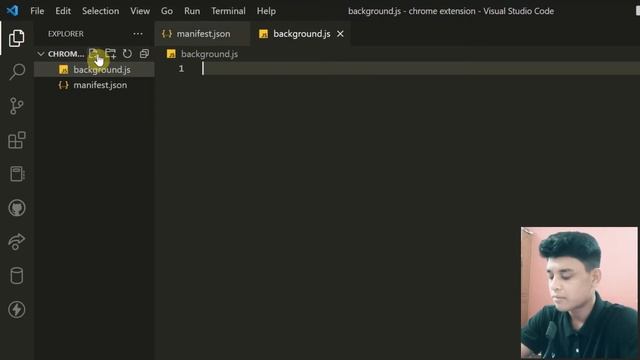Viewport: 640px width, 360px height.
Task: Open the Terminal menu
Action: (228, 11)
